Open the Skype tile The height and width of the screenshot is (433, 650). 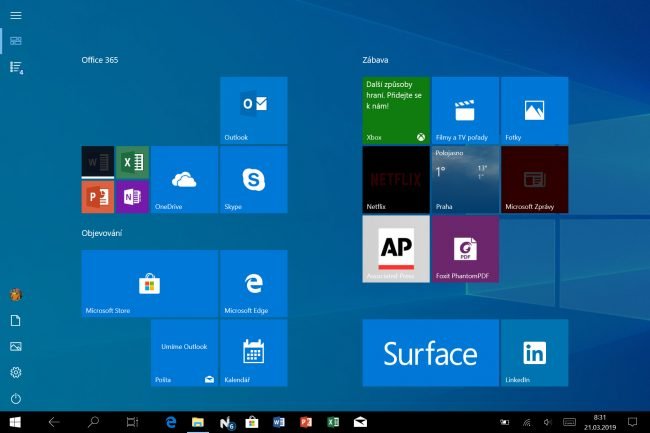pos(254,179)
